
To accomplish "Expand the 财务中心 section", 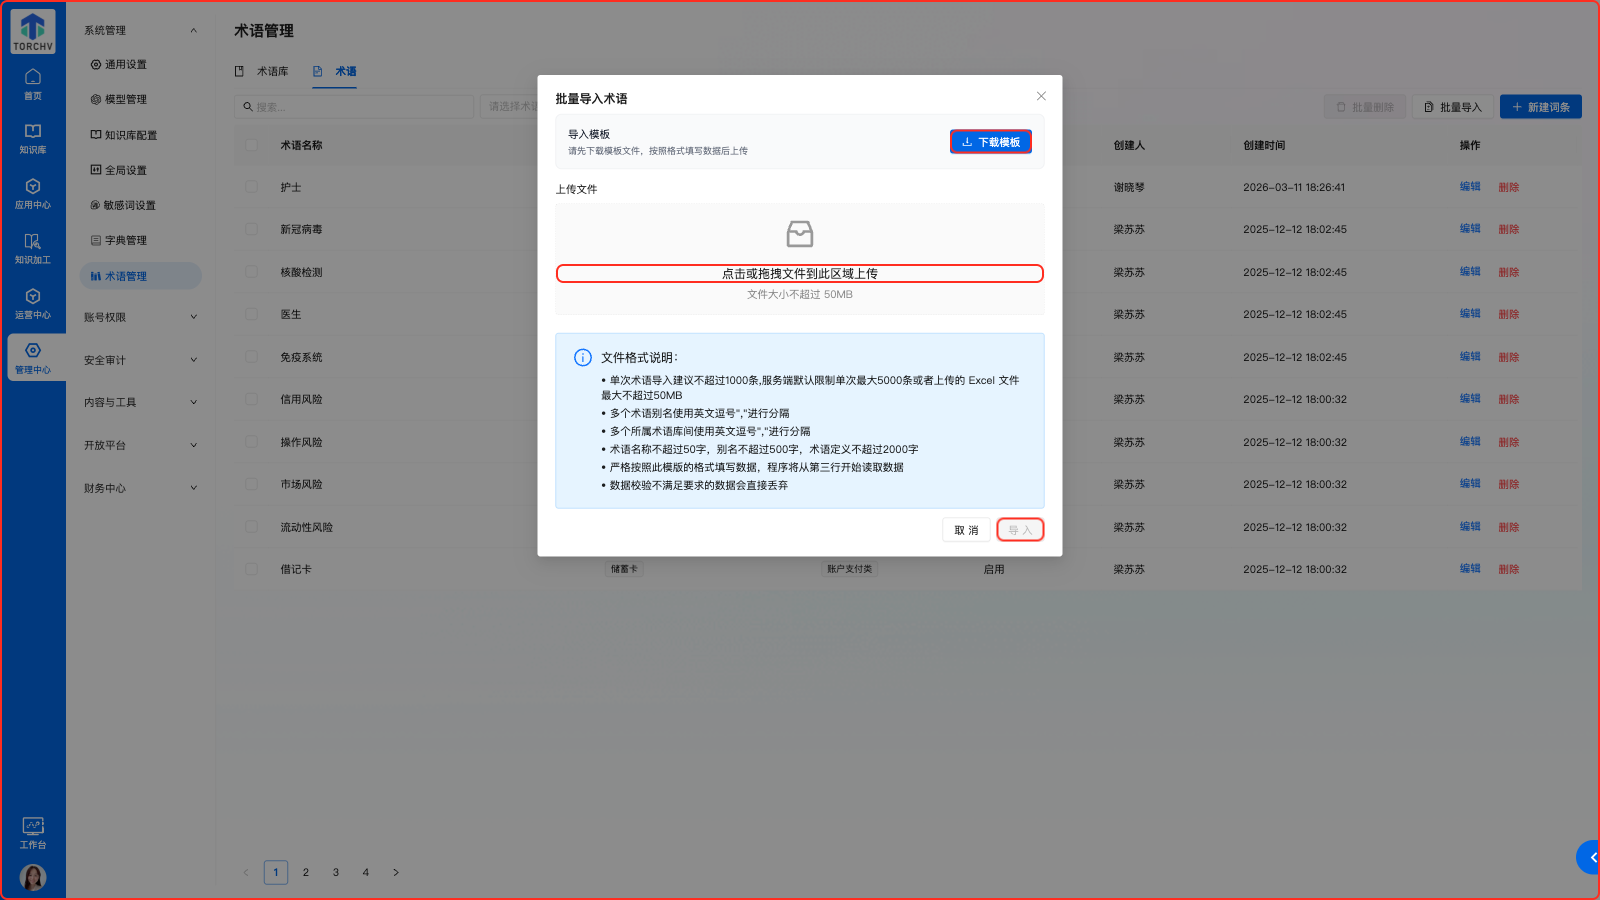I will pyautogui.click(x=138, y=488).
